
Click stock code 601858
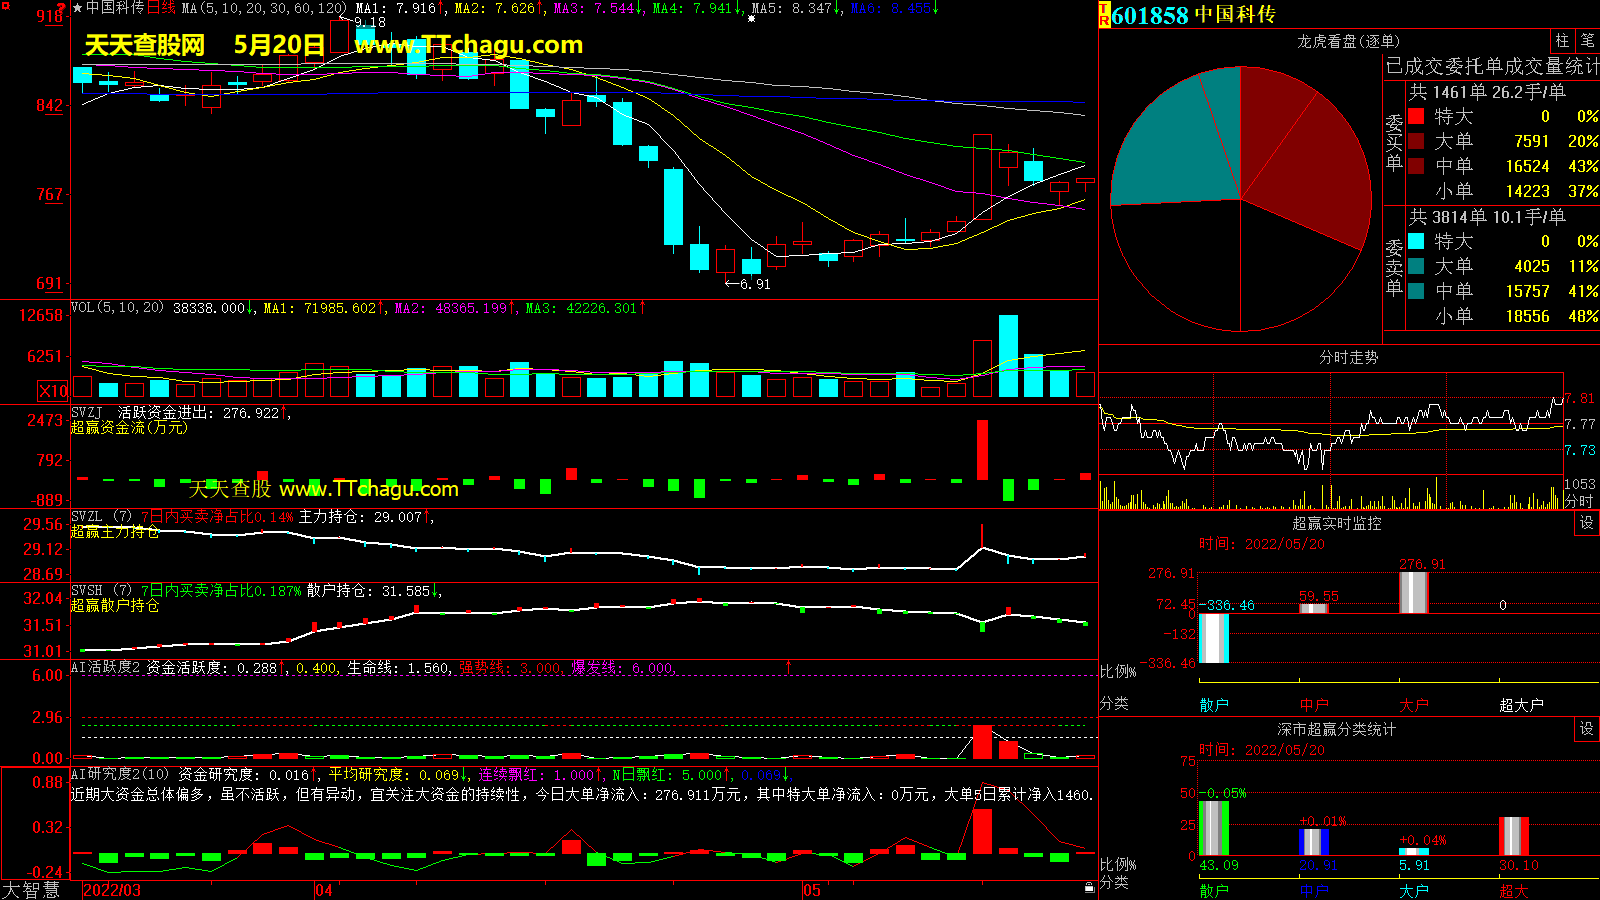click(1150, 15)
